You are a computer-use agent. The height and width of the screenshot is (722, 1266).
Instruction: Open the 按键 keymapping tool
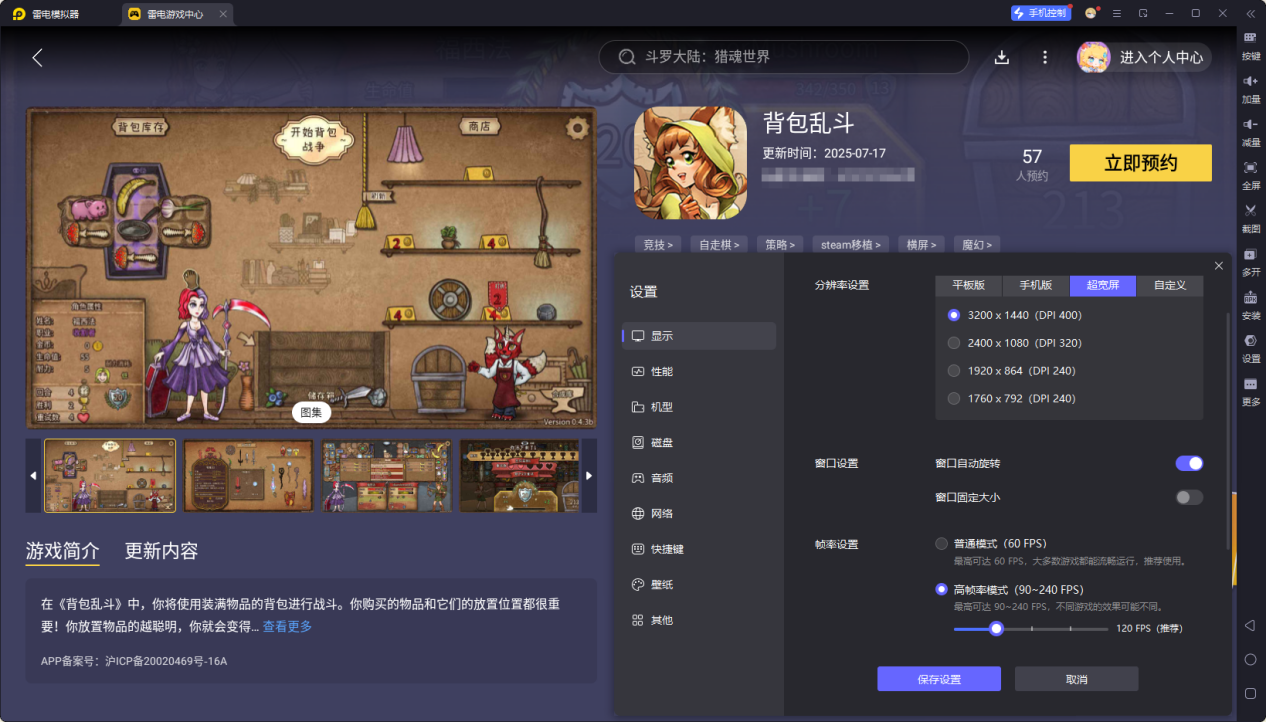click(1250, 45)
